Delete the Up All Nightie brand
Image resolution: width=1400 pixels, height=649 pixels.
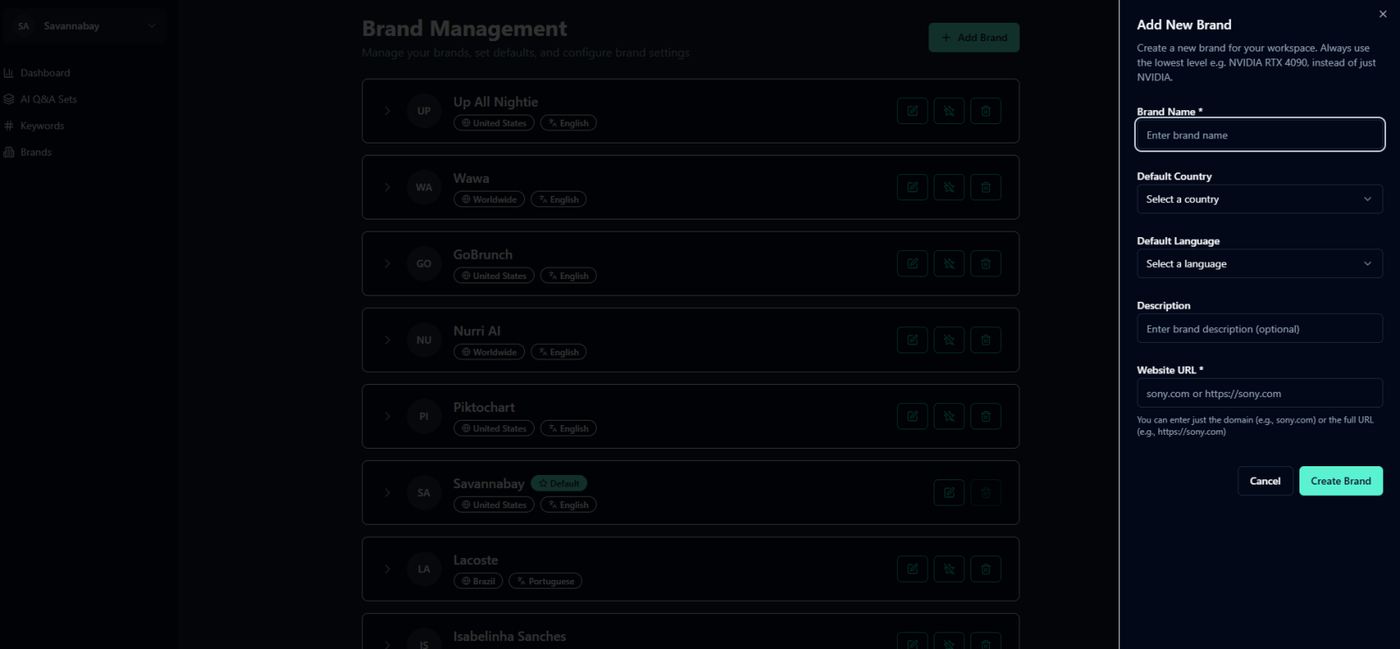pos(986,111)
